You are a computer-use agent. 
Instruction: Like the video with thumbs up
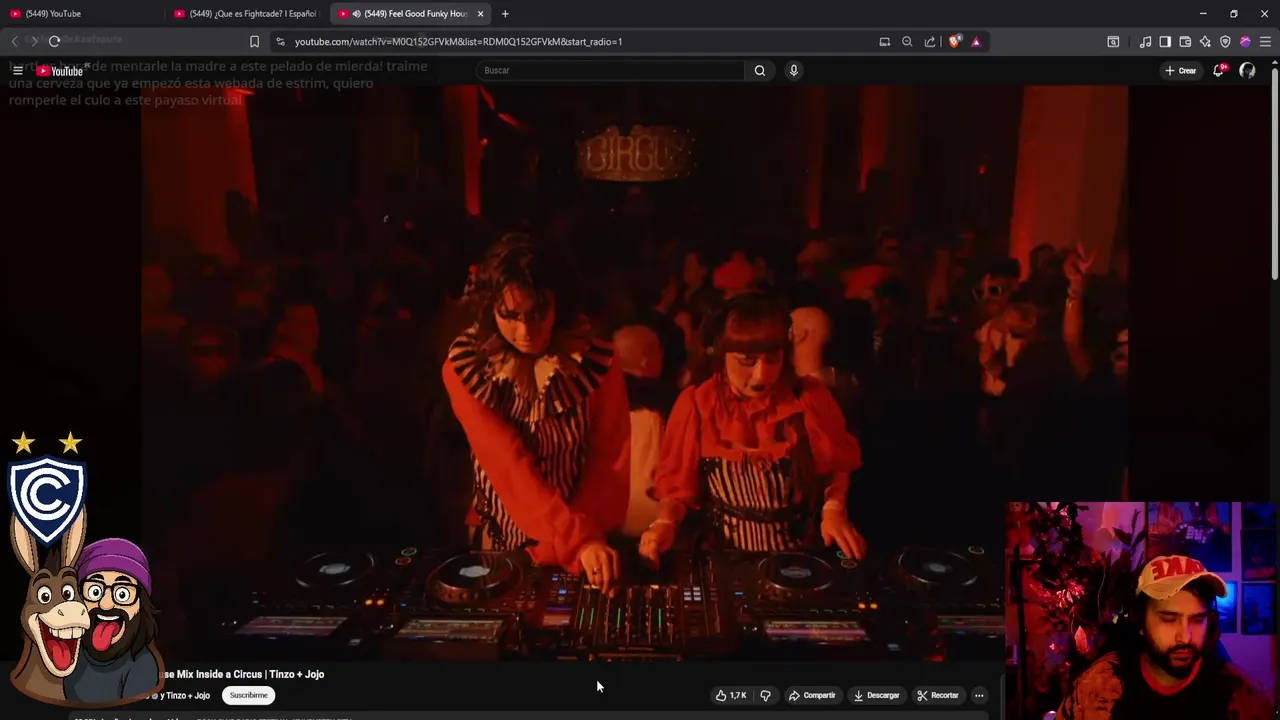point(731,695)
